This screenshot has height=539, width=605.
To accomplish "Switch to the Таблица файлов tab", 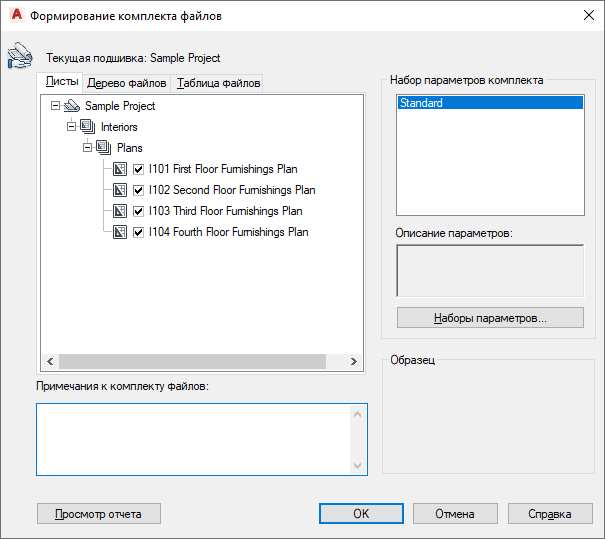I will (218, 83).
